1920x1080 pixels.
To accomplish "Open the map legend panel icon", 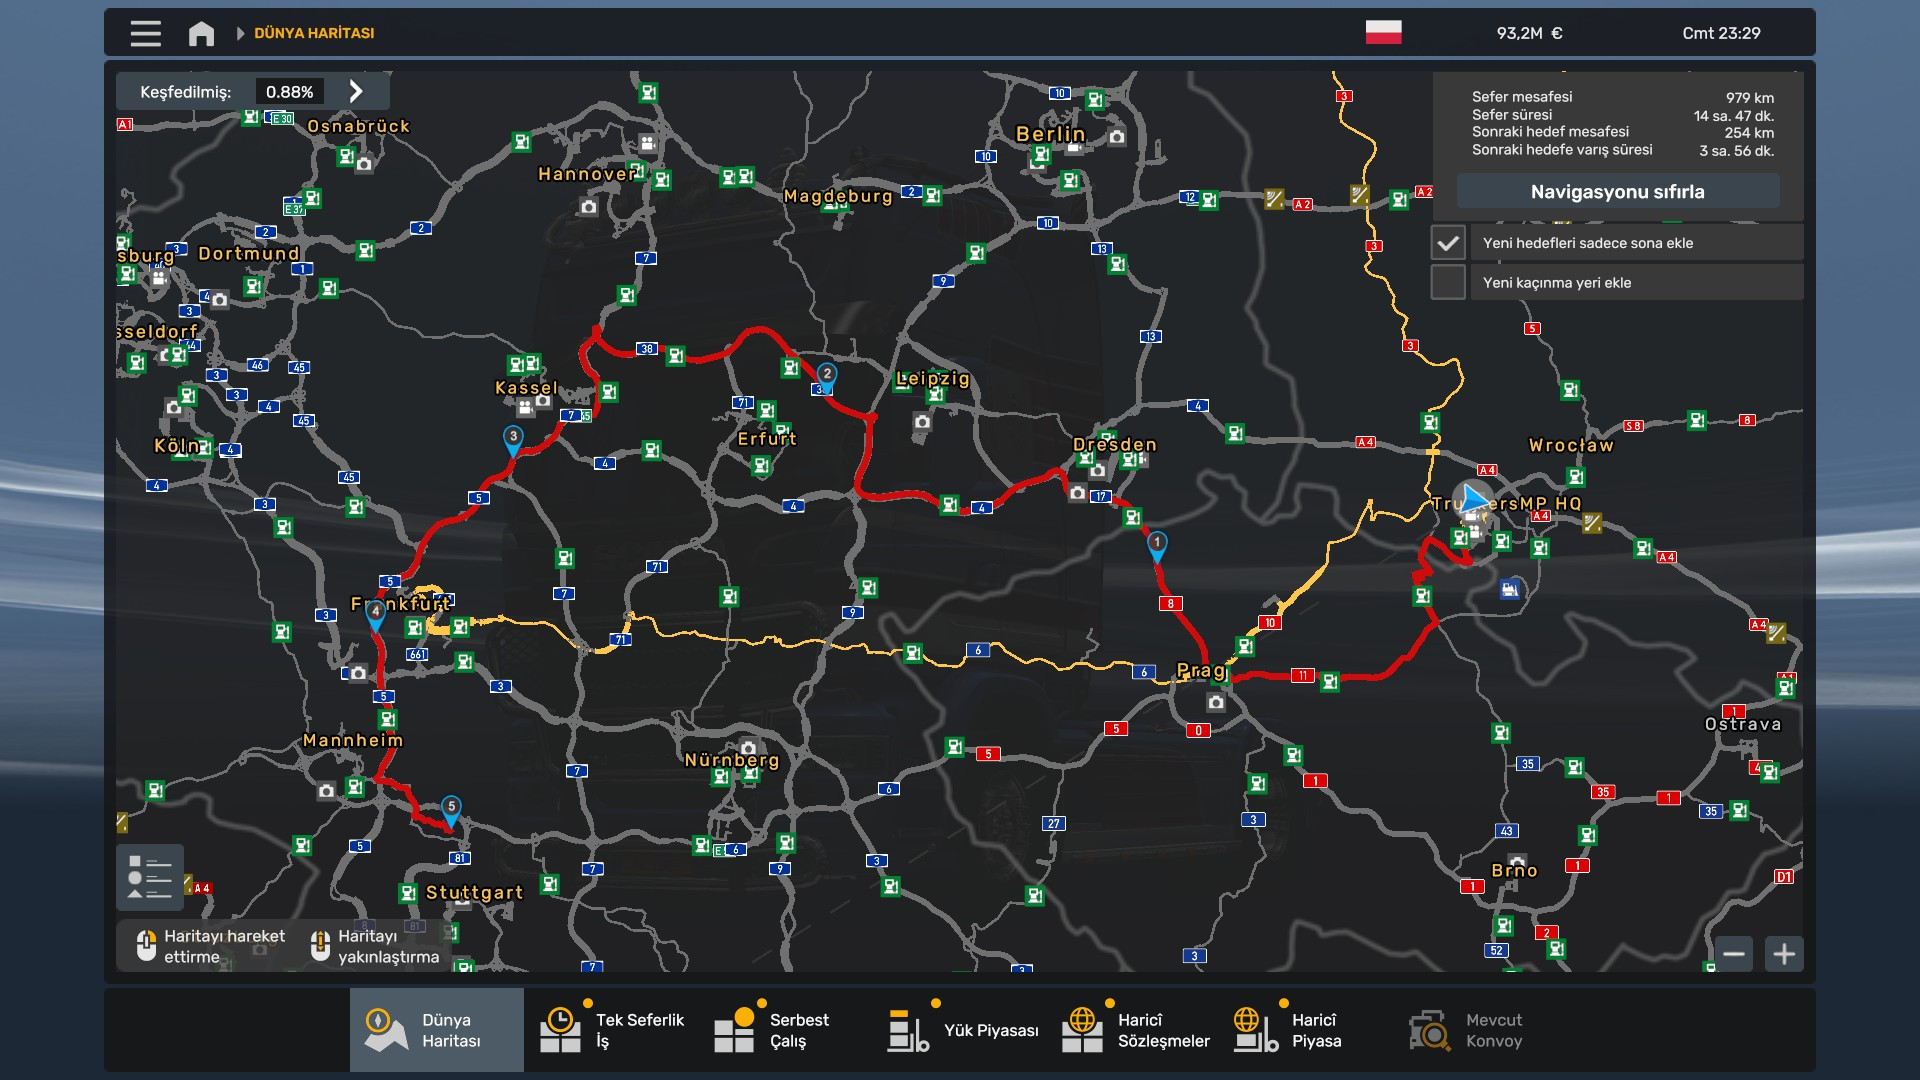I will click(150, 877).
